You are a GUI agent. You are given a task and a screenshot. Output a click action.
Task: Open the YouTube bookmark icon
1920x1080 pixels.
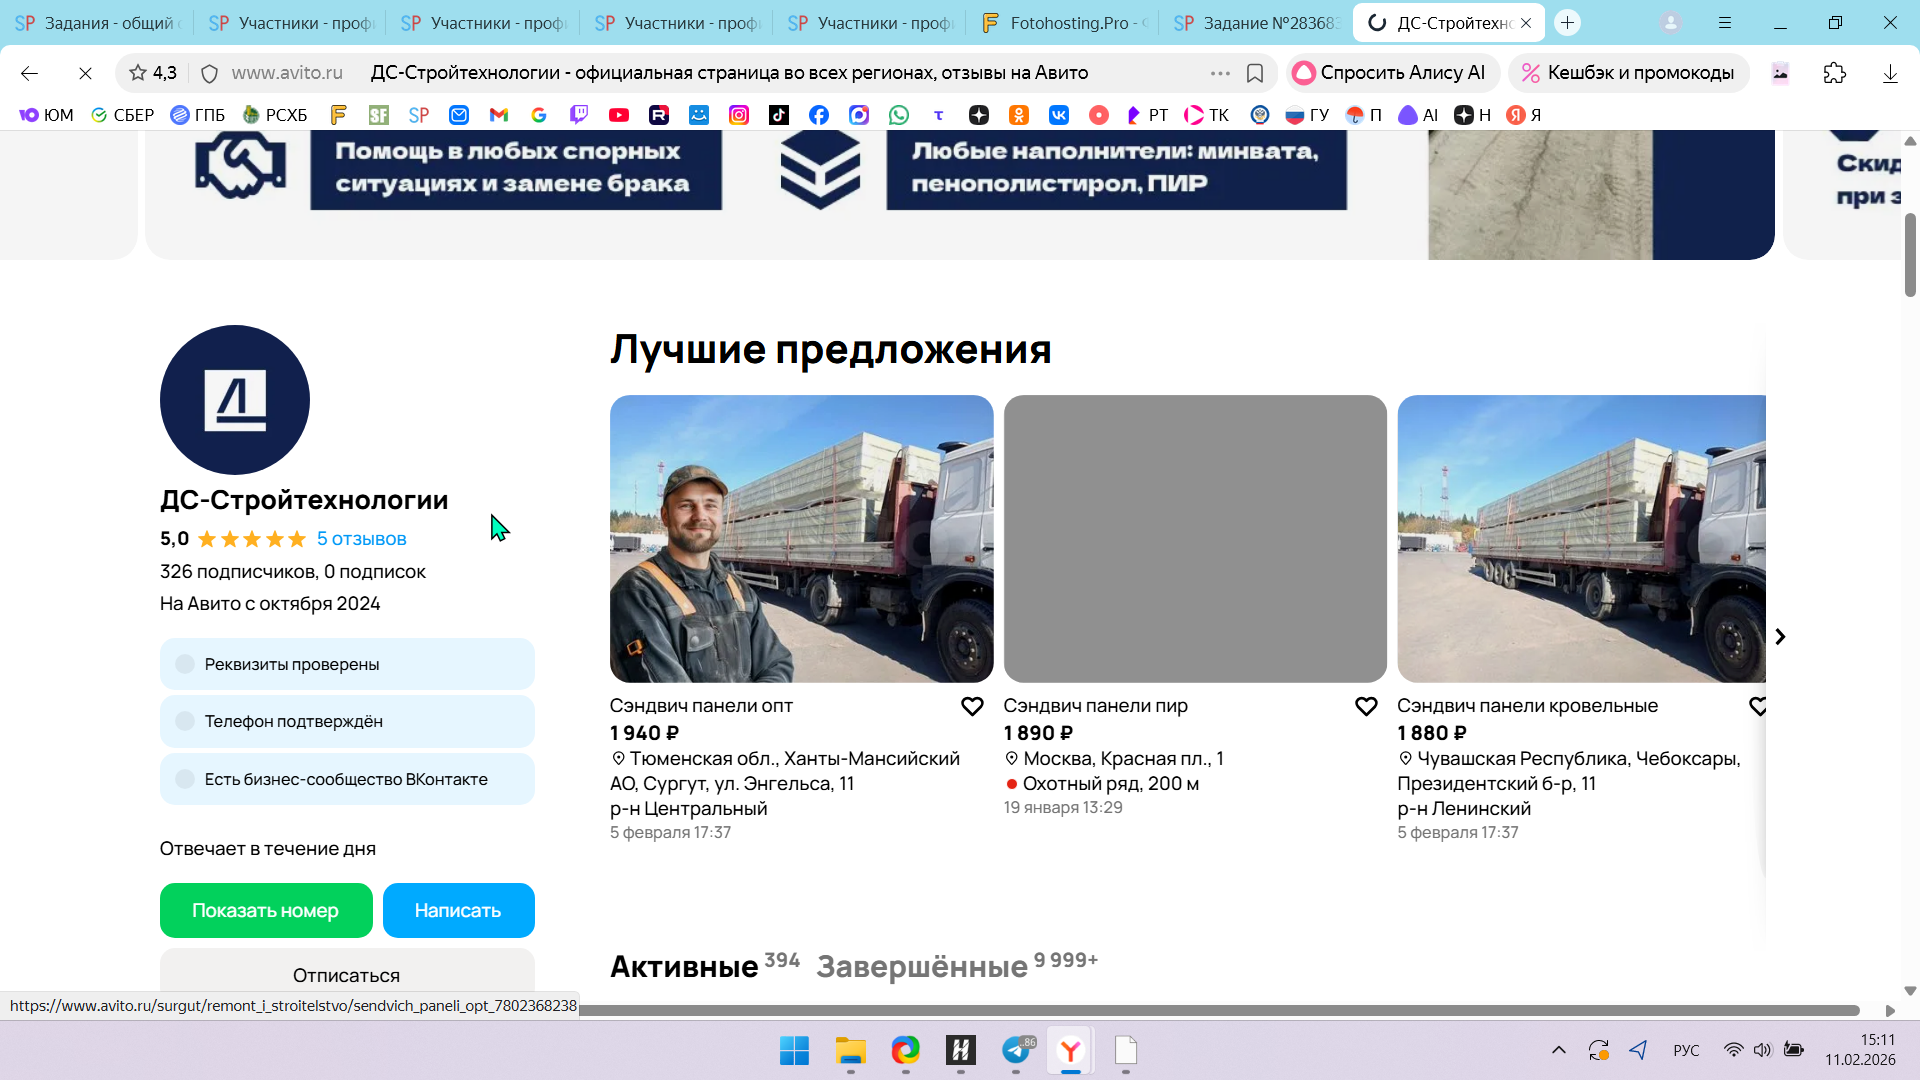(619, 115)
